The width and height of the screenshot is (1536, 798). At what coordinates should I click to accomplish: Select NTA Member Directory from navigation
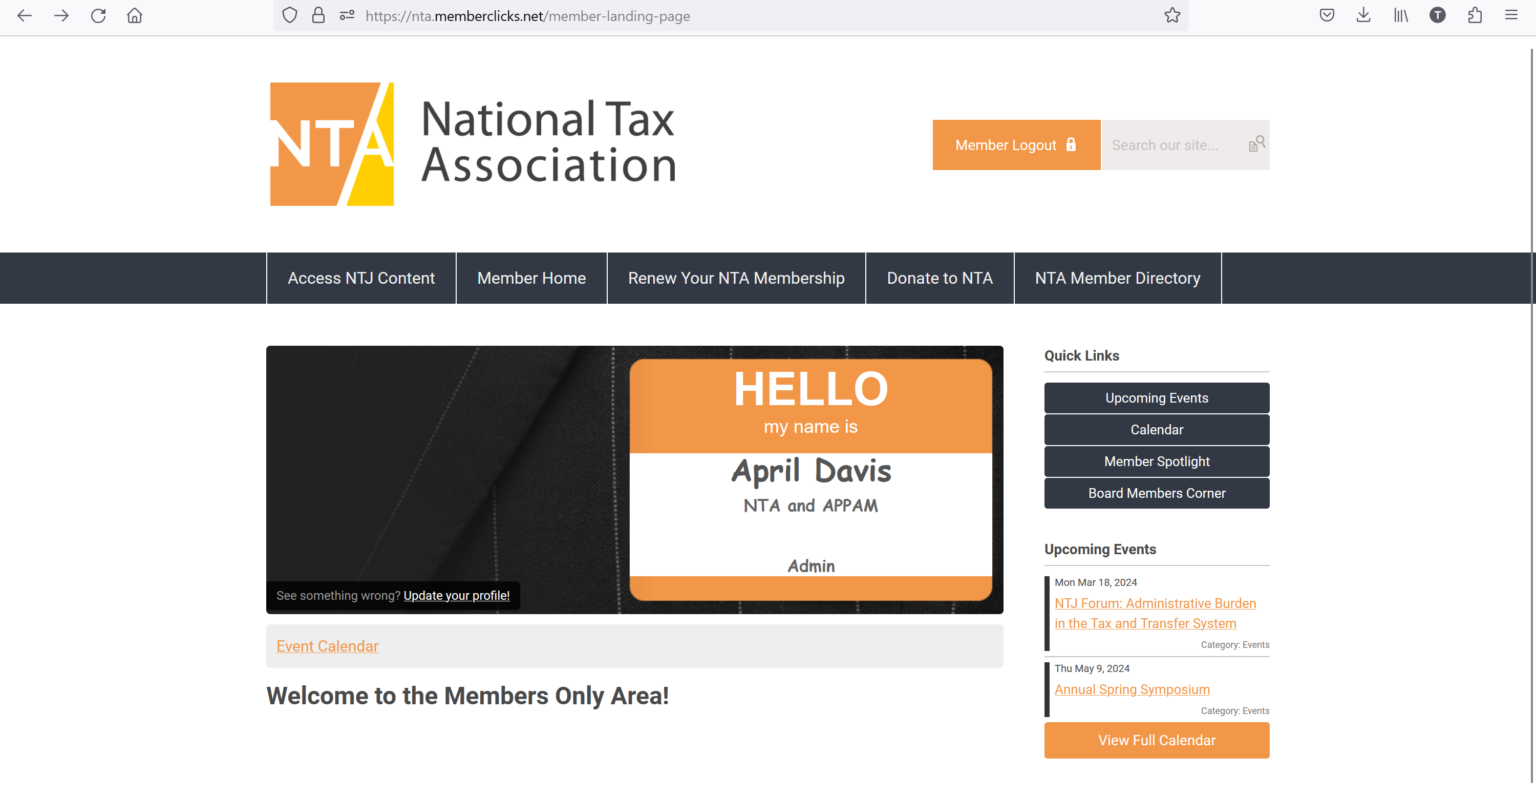pyautogui.click(x=1117, y=278)
